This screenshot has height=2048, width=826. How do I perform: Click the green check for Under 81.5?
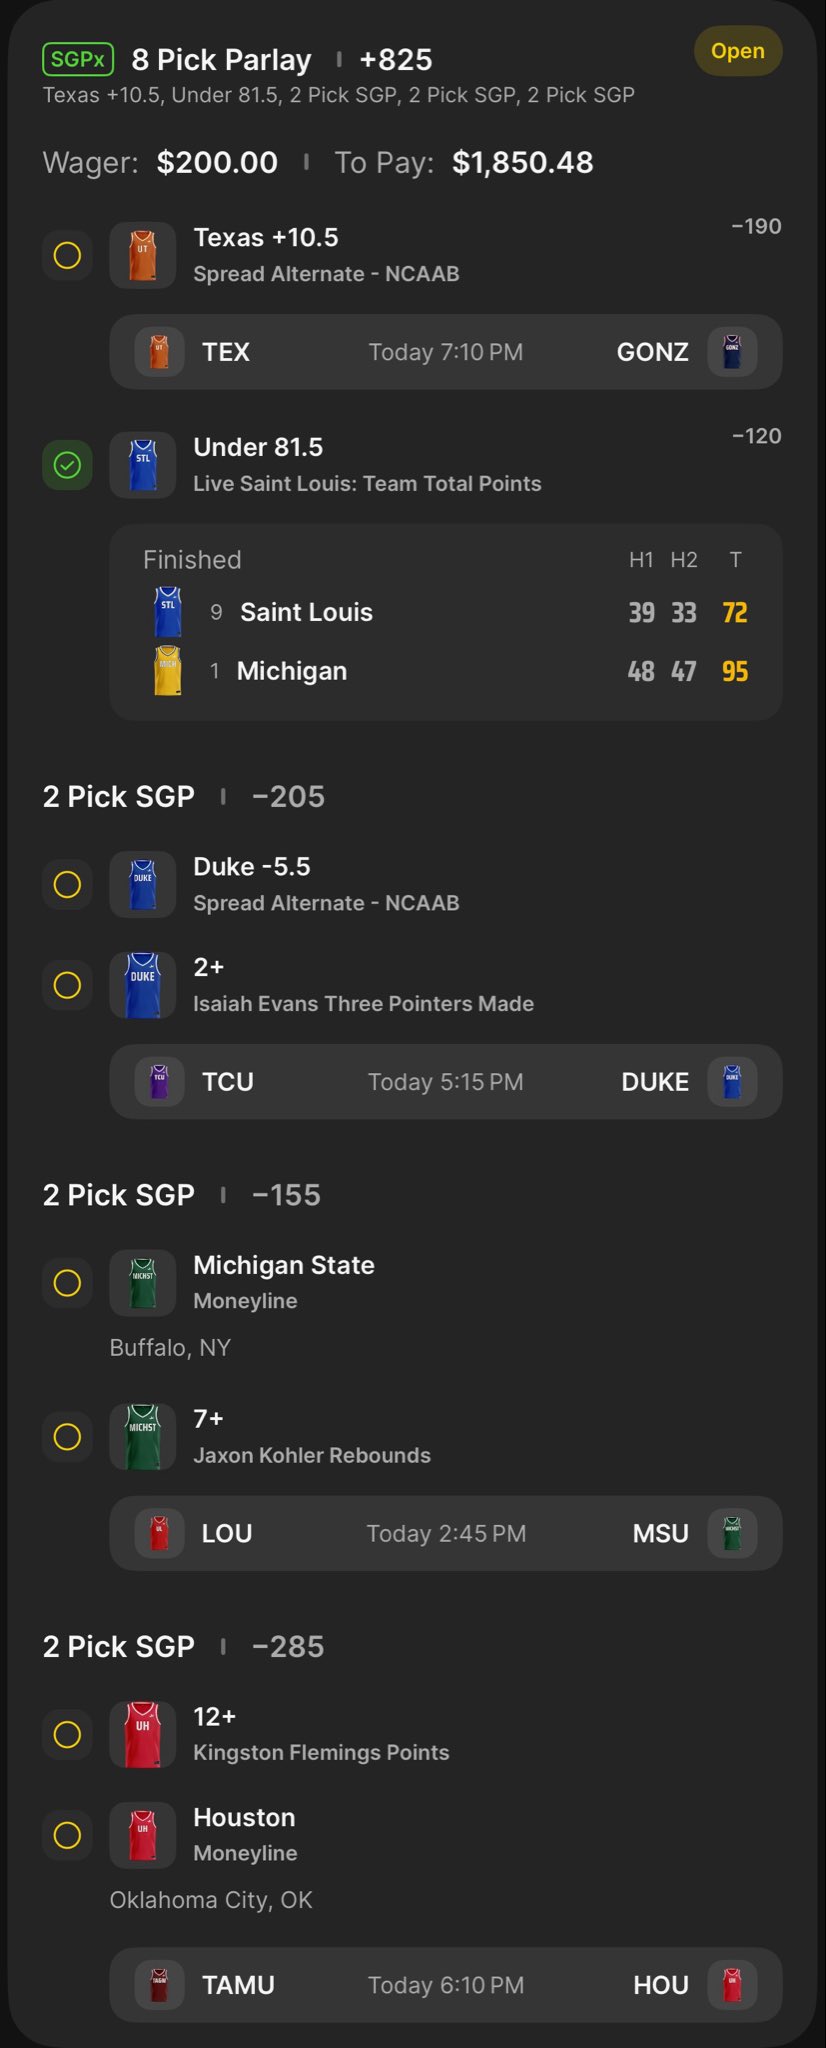(x=67, y=465)
